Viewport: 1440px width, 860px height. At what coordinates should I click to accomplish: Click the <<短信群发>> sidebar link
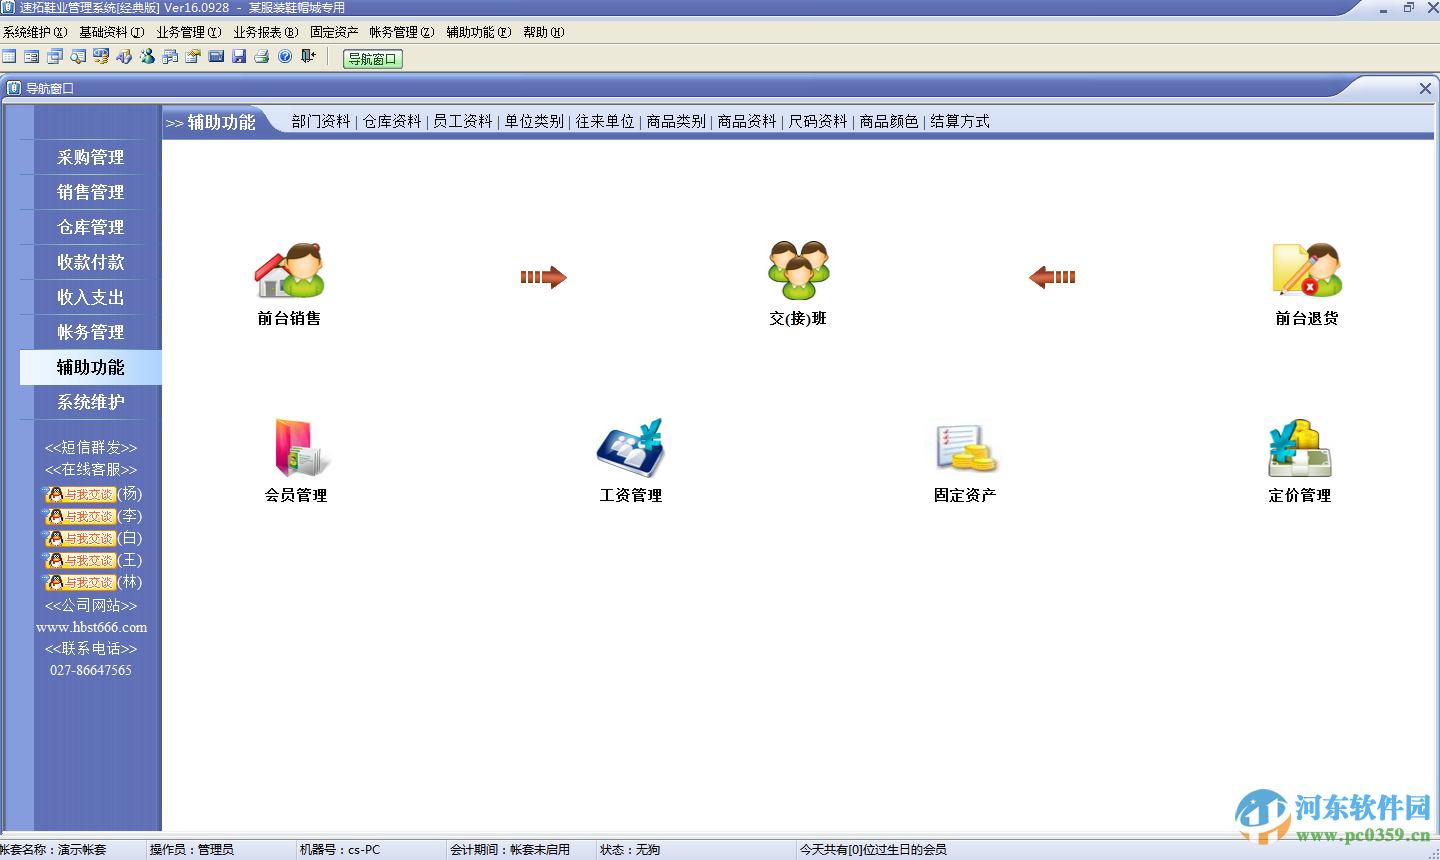point(91,447)
